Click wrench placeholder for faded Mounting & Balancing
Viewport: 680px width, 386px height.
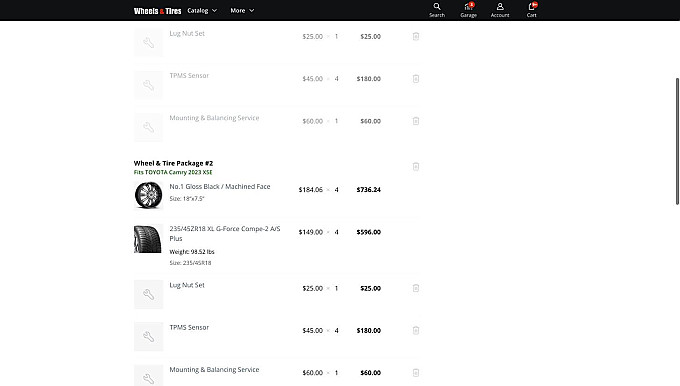[x=148, y=127]
